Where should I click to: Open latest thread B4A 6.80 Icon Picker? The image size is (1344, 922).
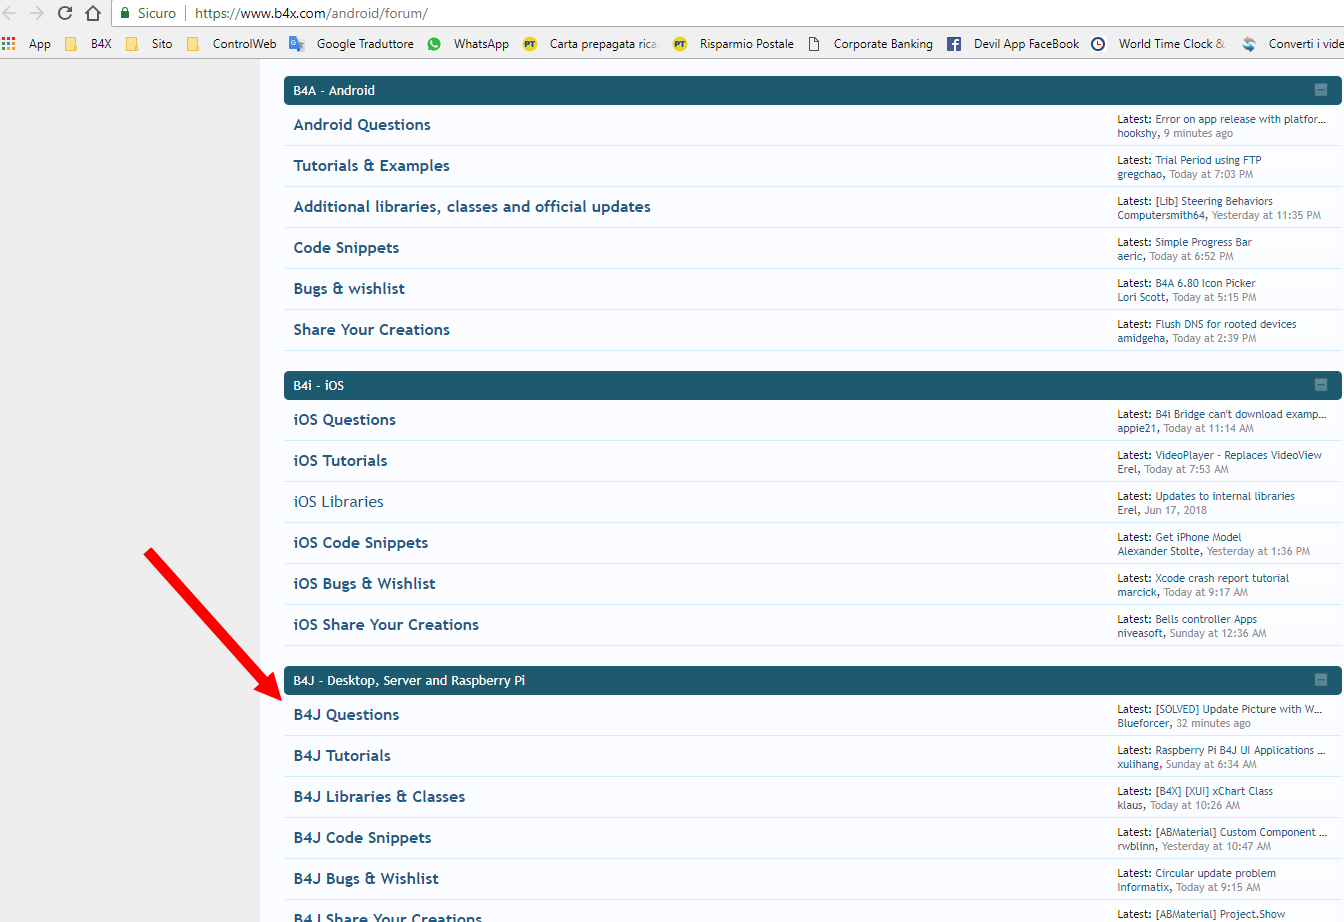(x=1205, y=283)
